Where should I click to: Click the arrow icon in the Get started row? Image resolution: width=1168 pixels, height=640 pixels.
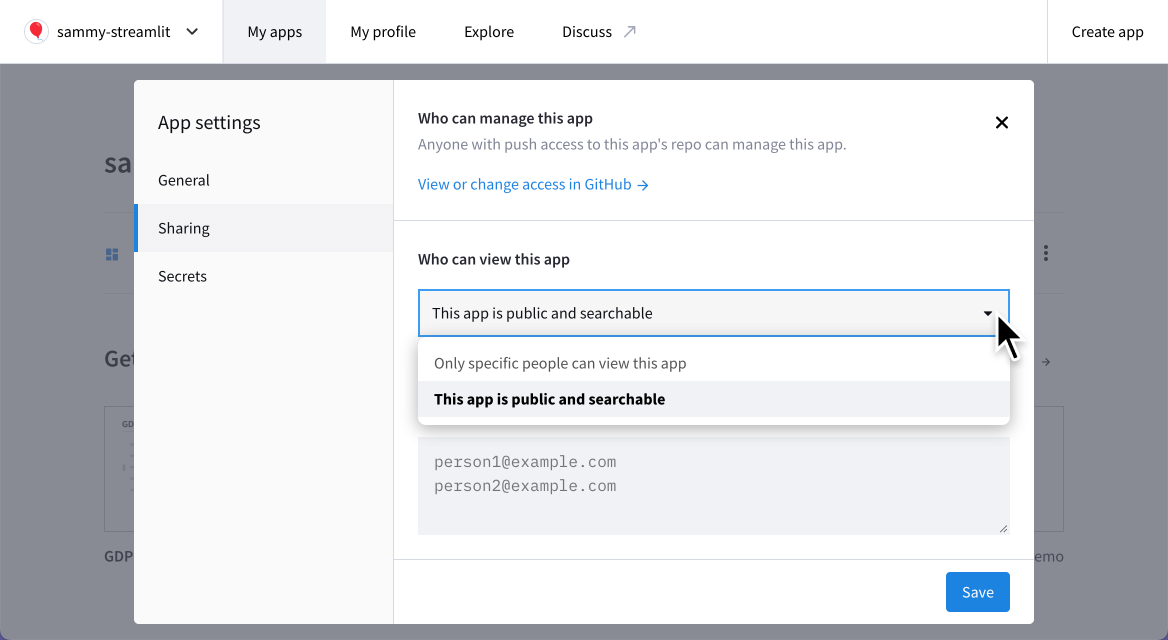pos(1045,362)
